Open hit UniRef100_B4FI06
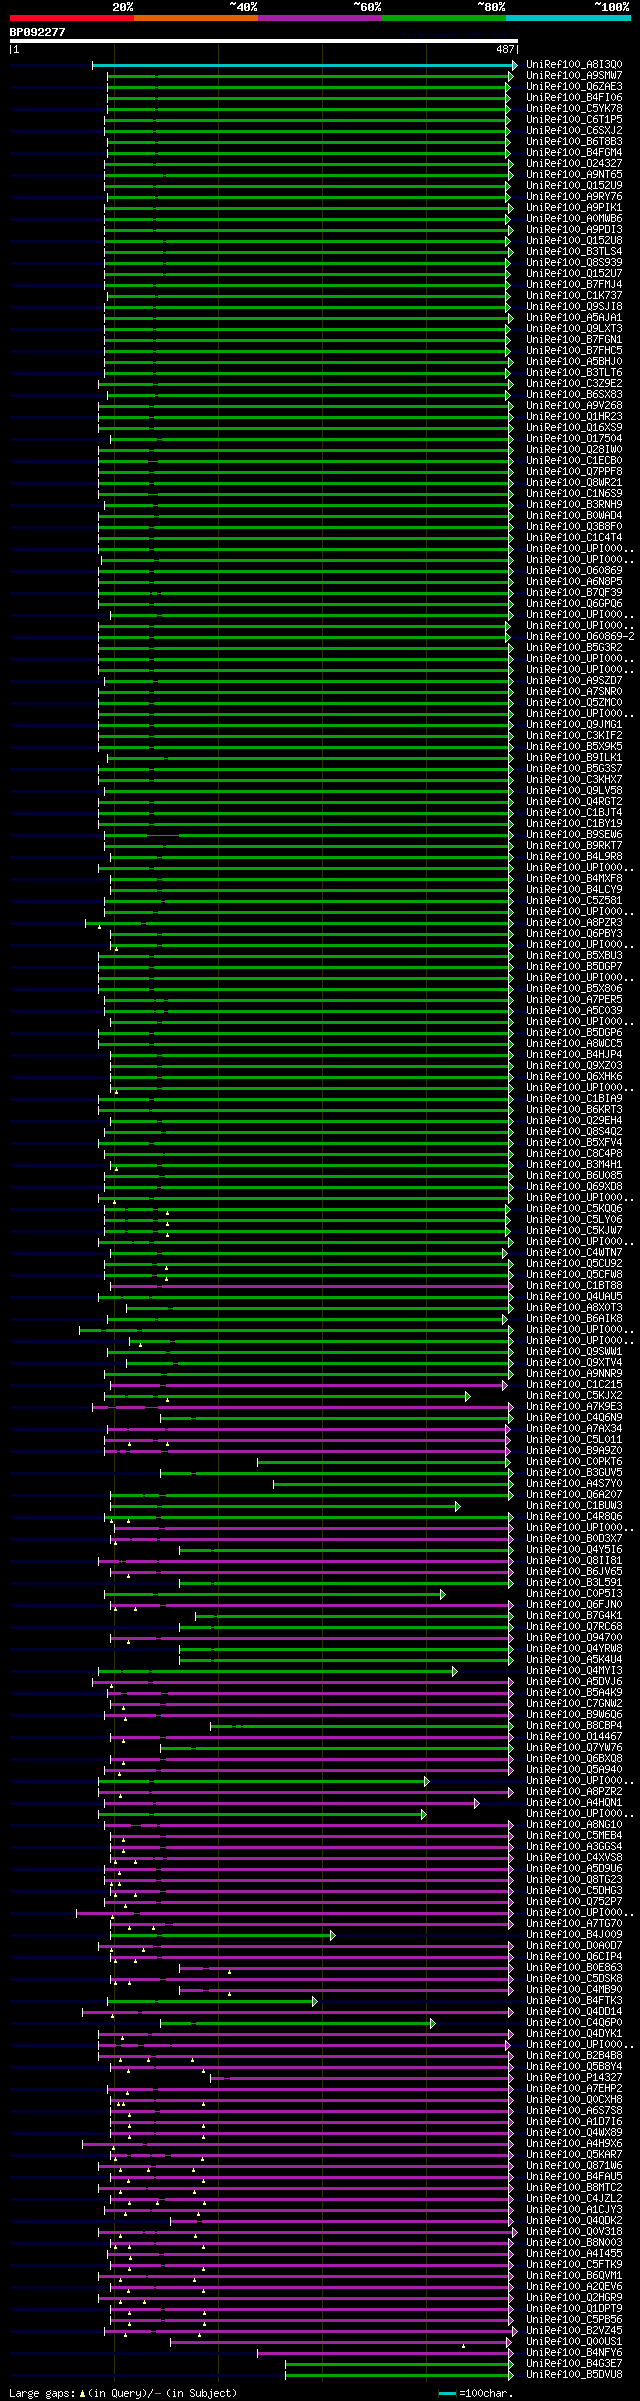 574,98
